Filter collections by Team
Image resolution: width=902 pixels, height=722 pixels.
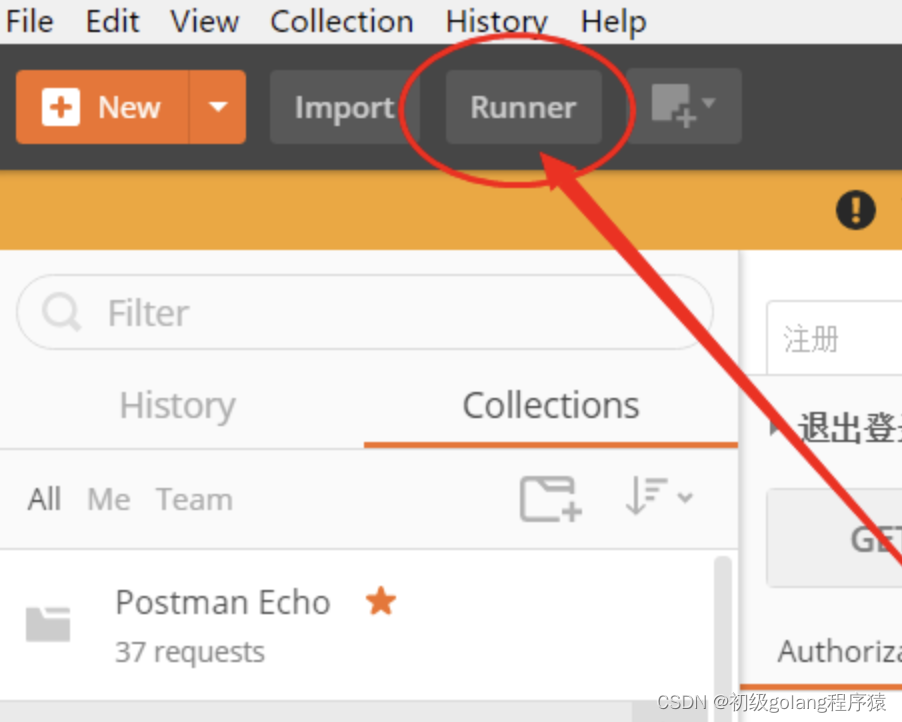coord(194,498)
